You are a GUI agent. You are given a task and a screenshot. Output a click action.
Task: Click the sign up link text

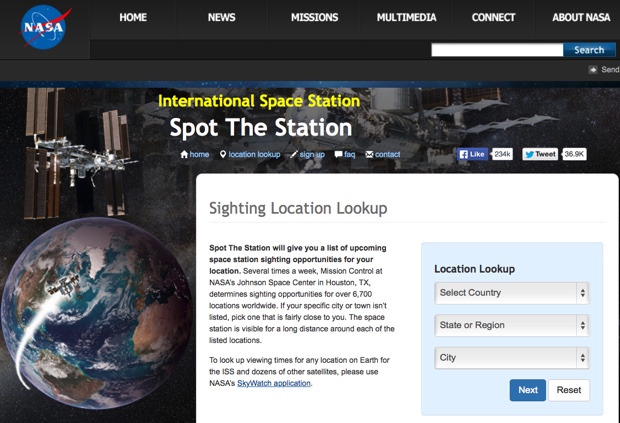[312, 155]
